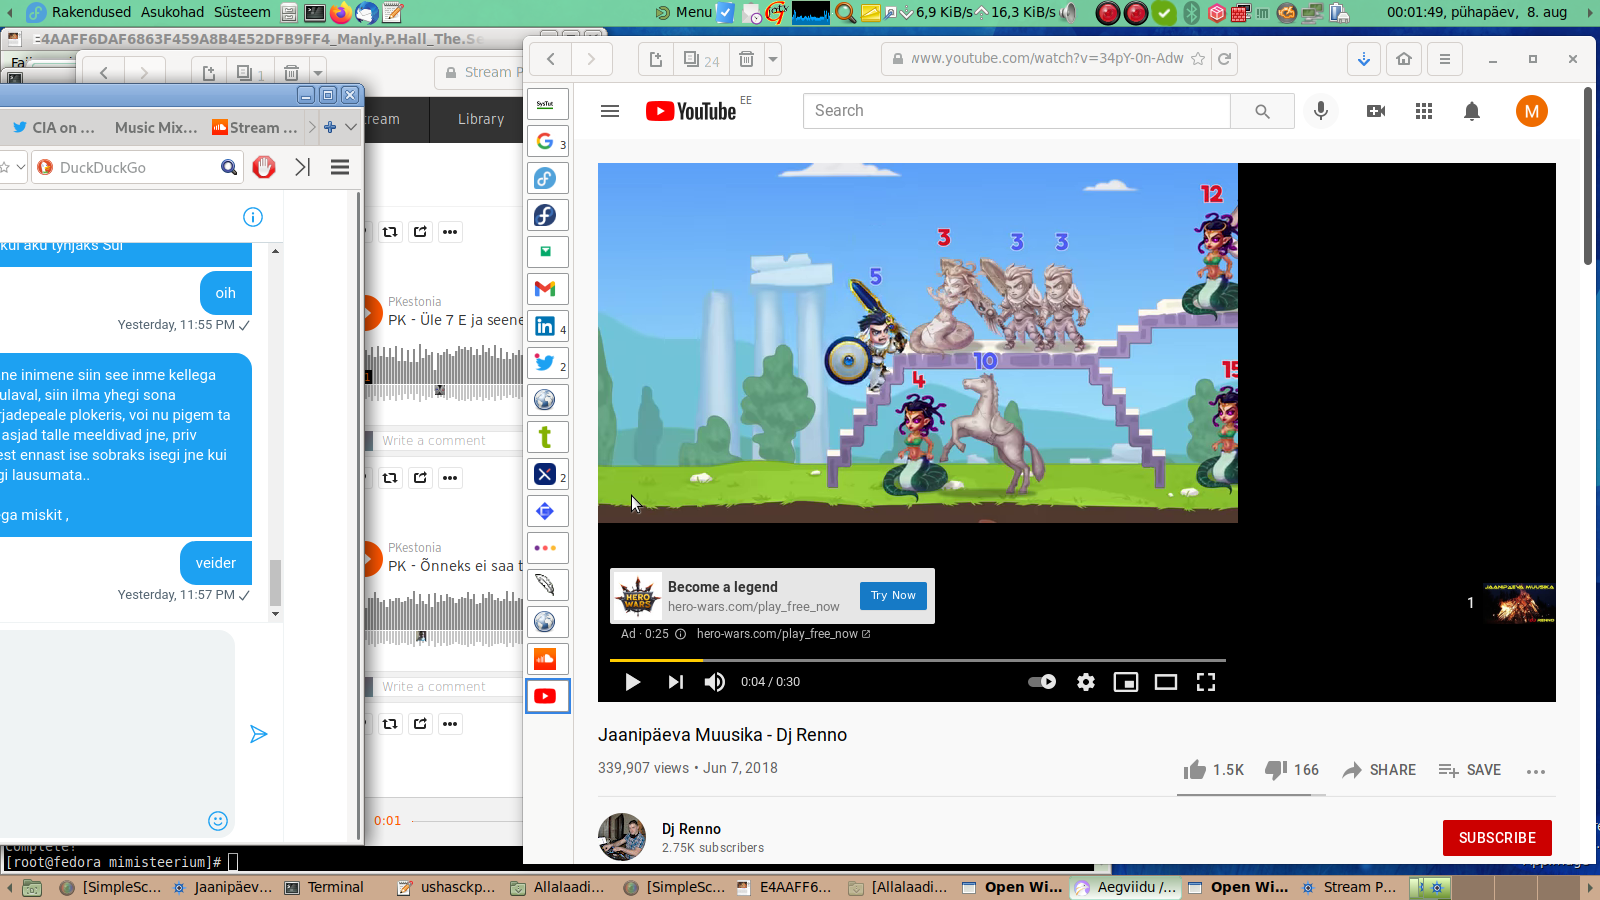Open the emoji picker in the chat box

[x=218, y=821]
